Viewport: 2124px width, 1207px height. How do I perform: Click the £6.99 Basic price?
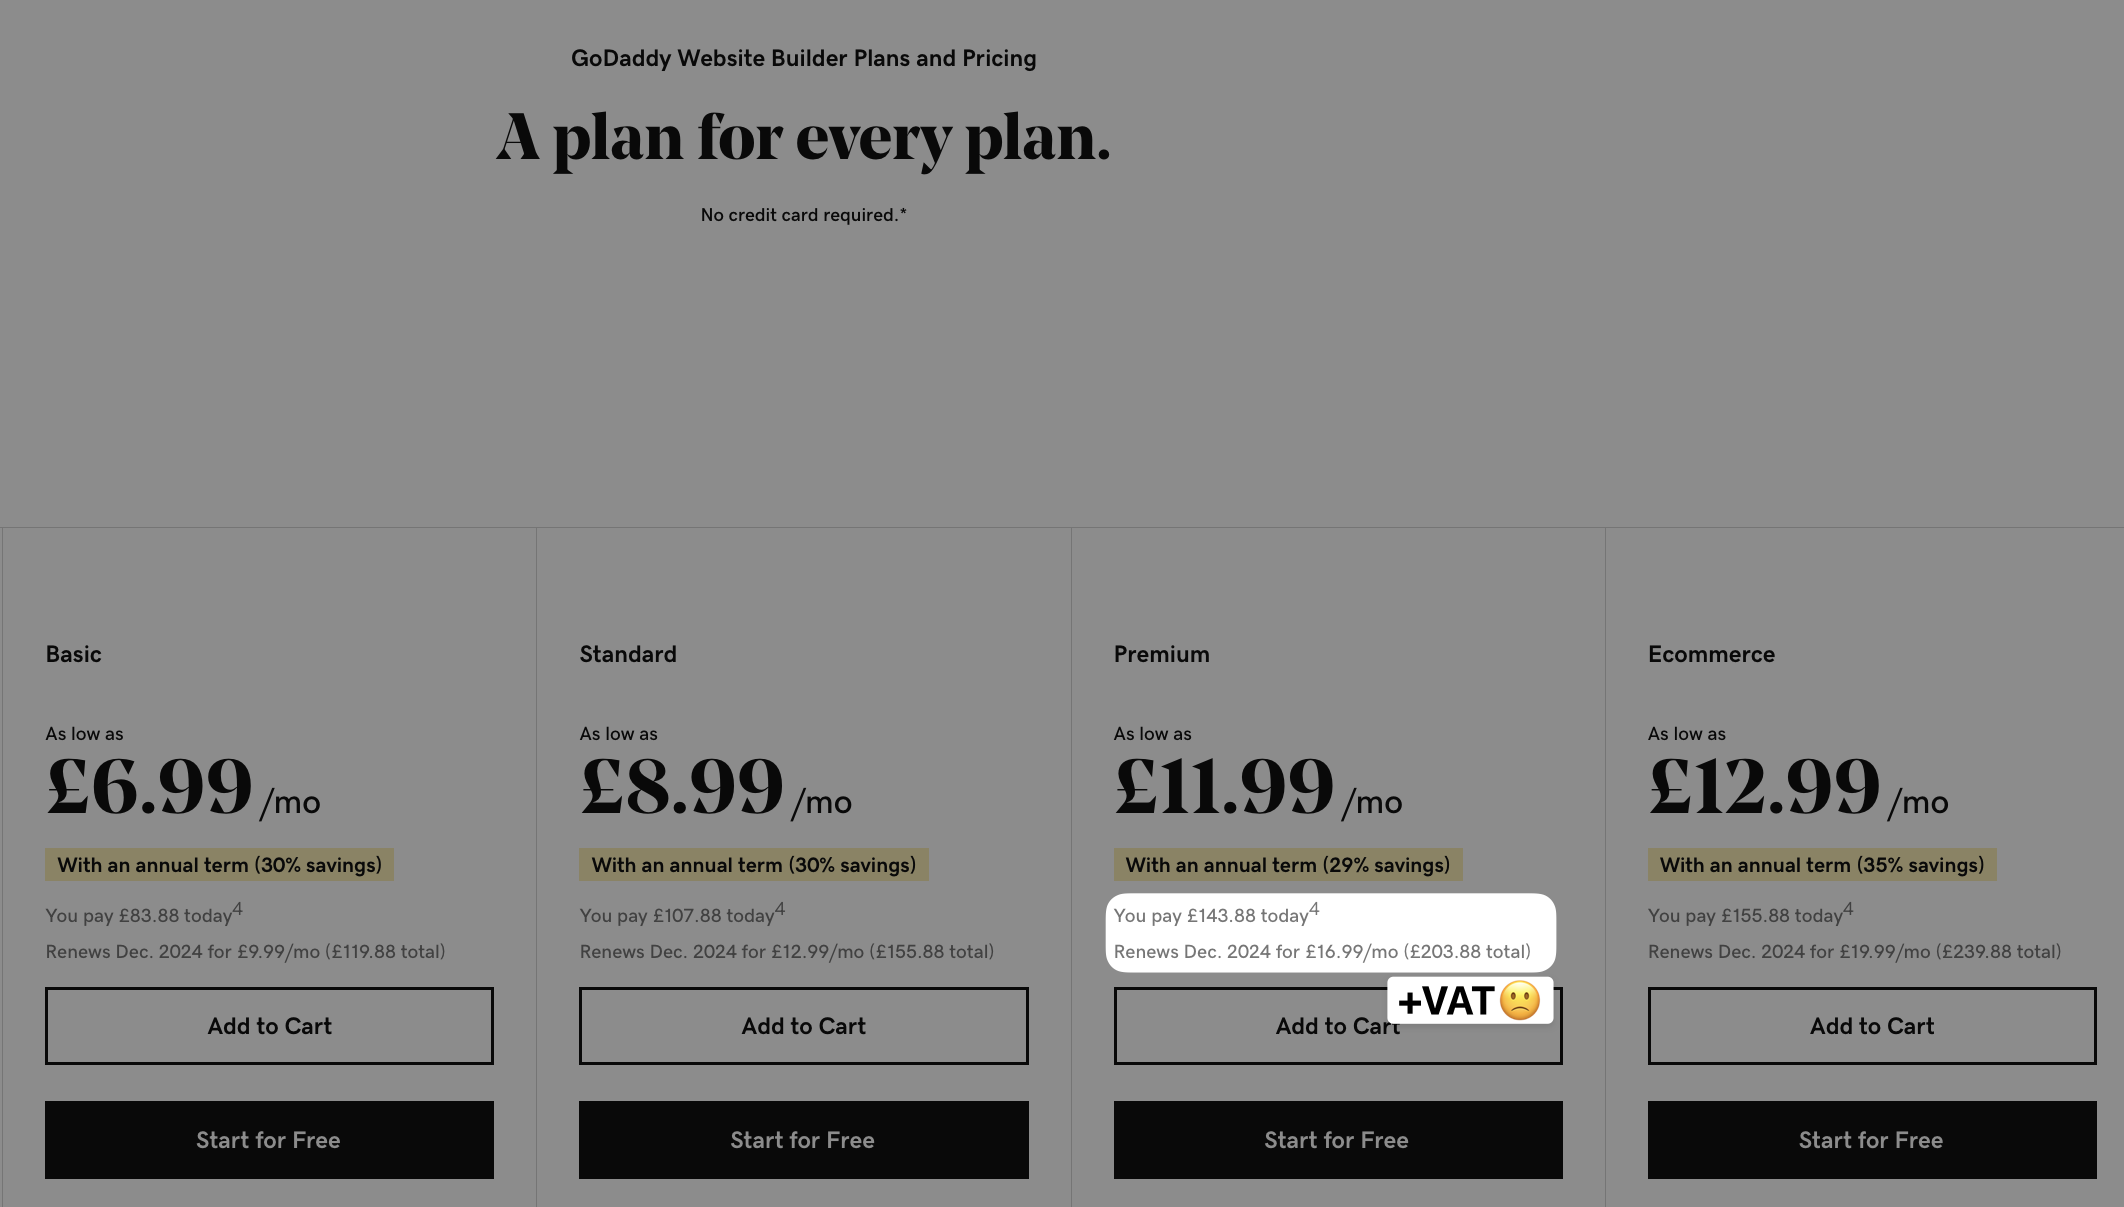click(x=150, y=787)
